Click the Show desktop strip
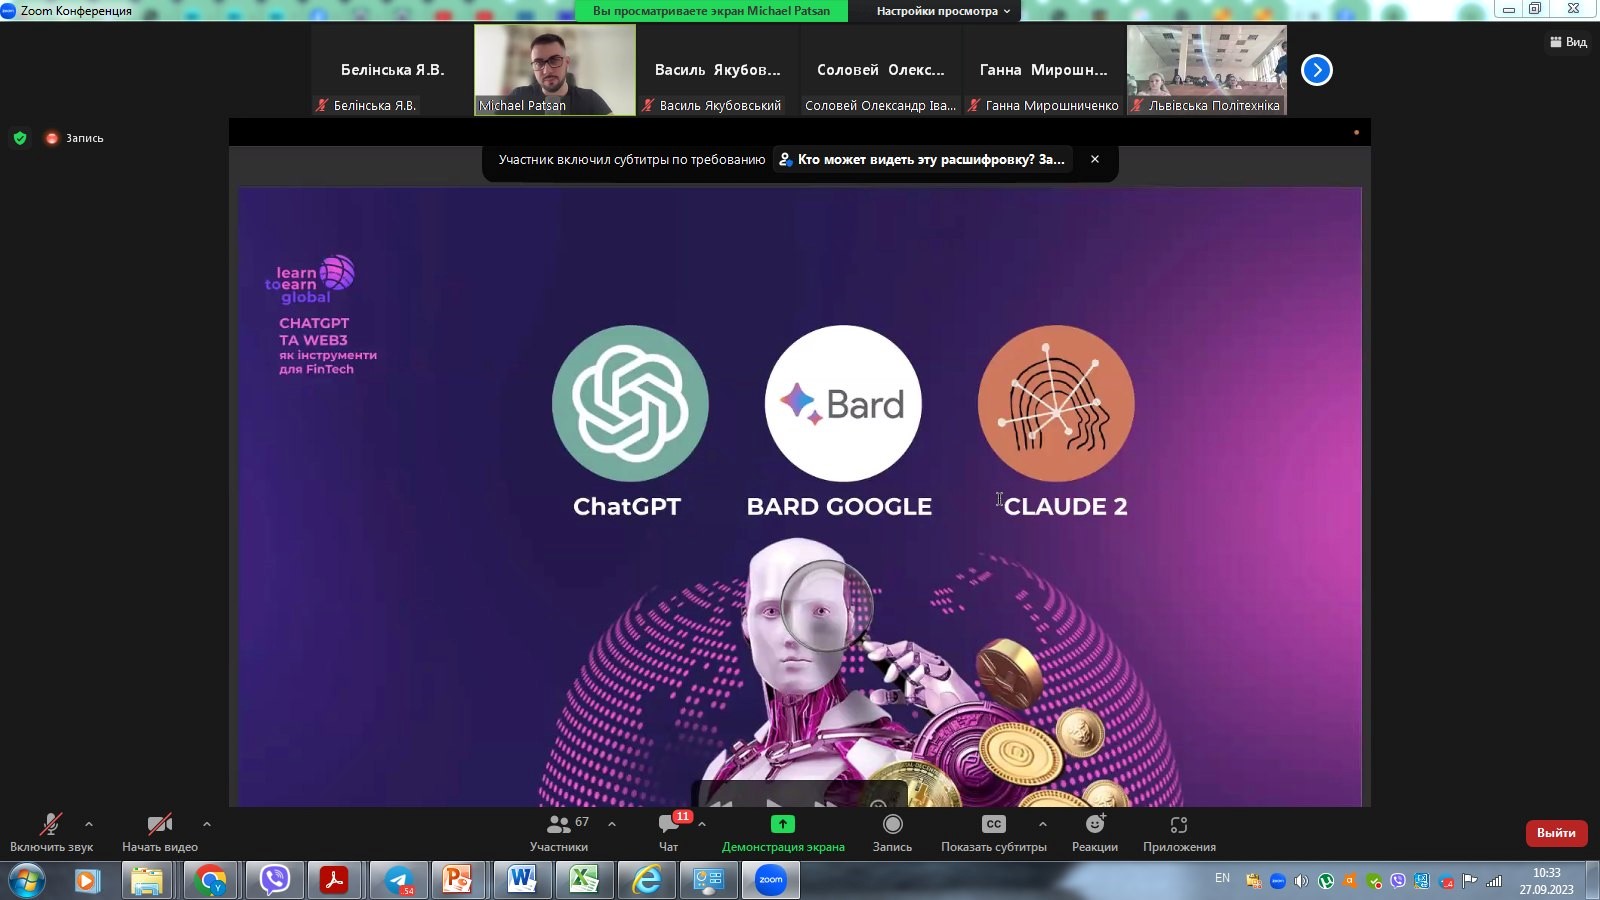 [x=1592, y=881]
